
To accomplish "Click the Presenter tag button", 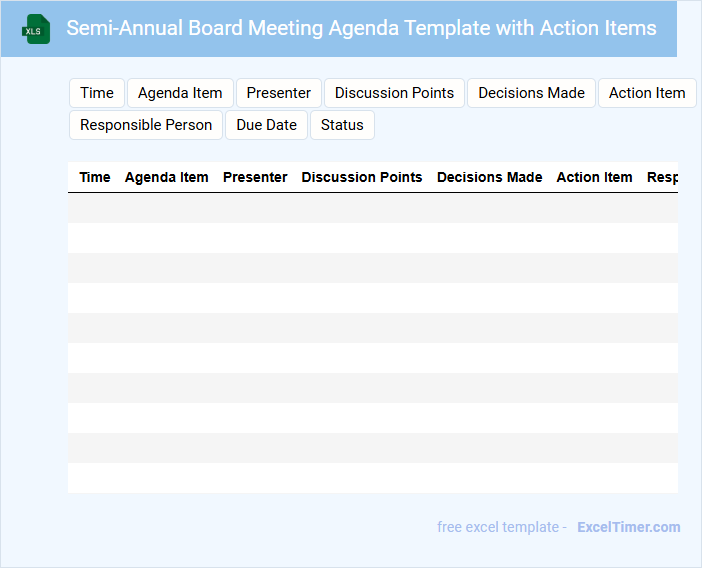I will pos(279,93).
